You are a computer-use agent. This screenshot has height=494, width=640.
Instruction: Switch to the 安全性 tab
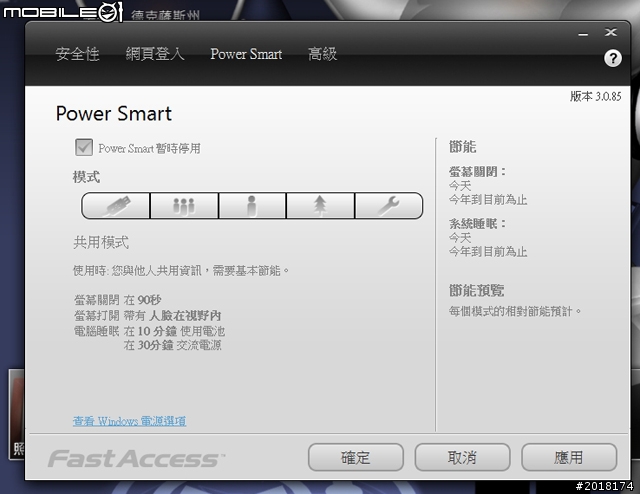tap(77, 54)
